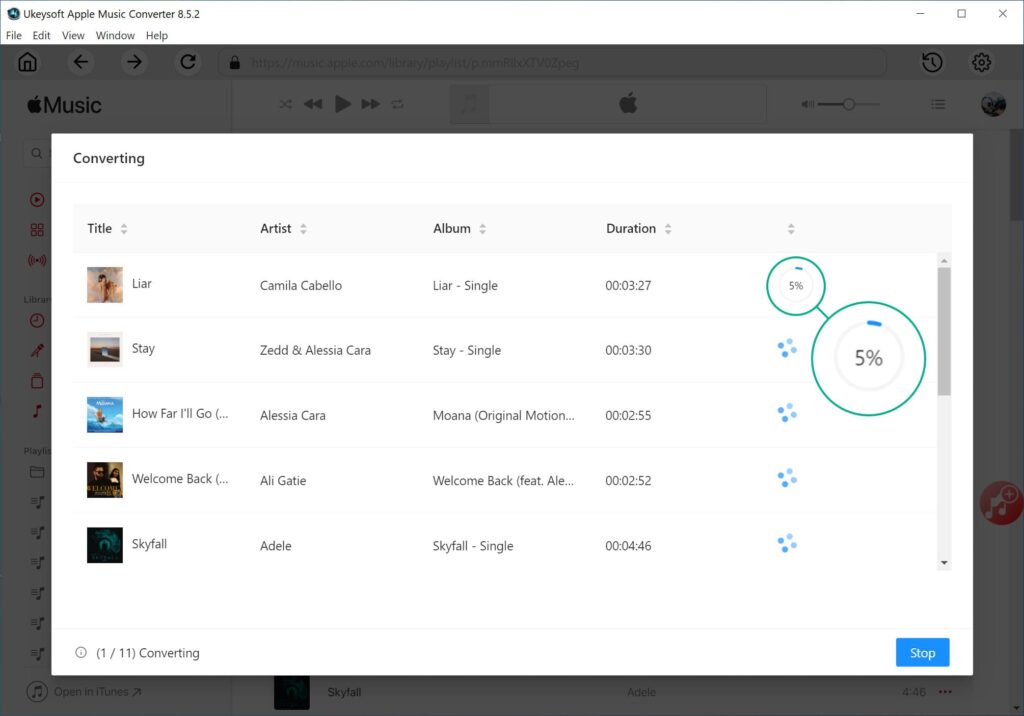Click the volume speaker icon
This screenshot has width=1024, height=716.
click(808, 104)
